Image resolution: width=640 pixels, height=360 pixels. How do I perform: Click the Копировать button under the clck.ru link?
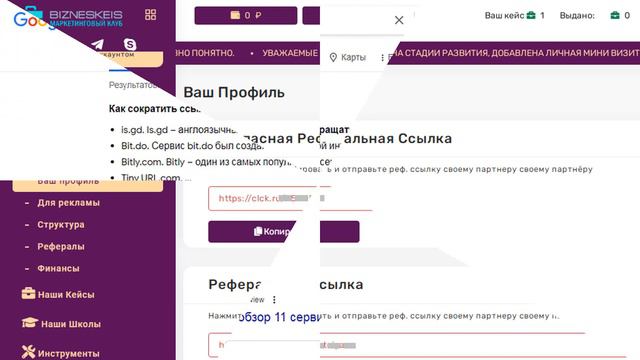click(284, 232)
